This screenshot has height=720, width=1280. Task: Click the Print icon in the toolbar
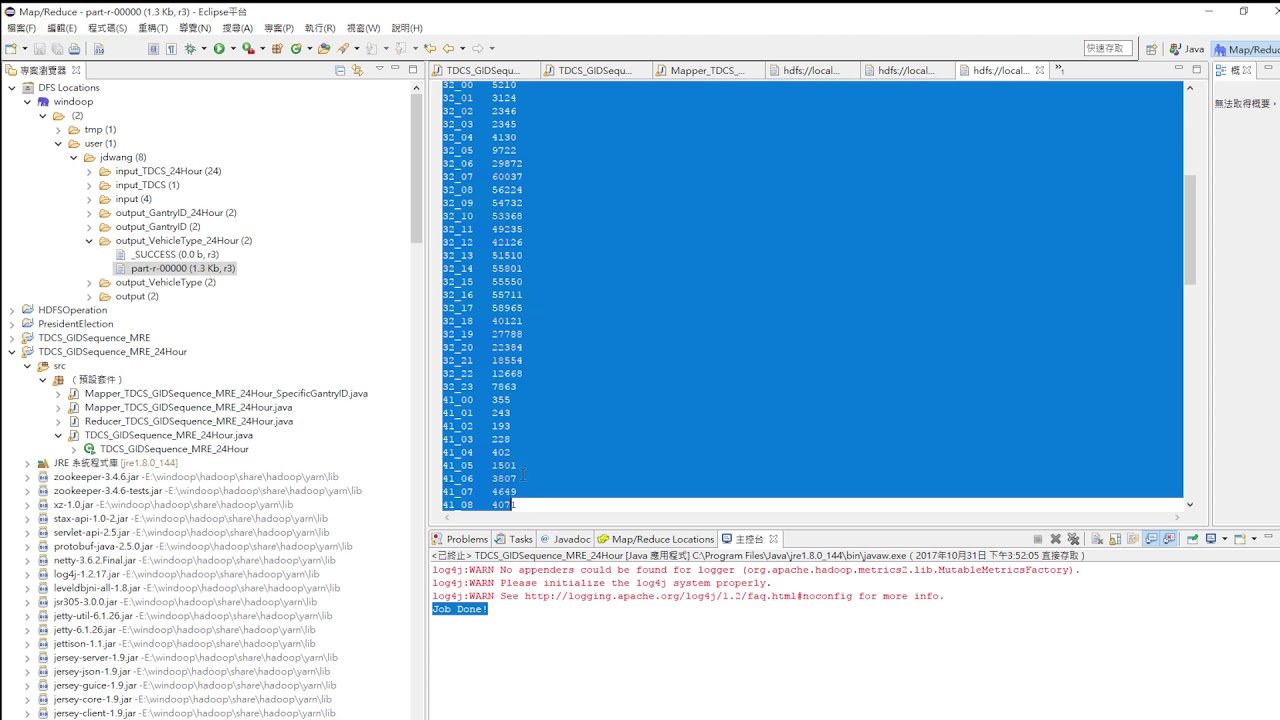74,48
